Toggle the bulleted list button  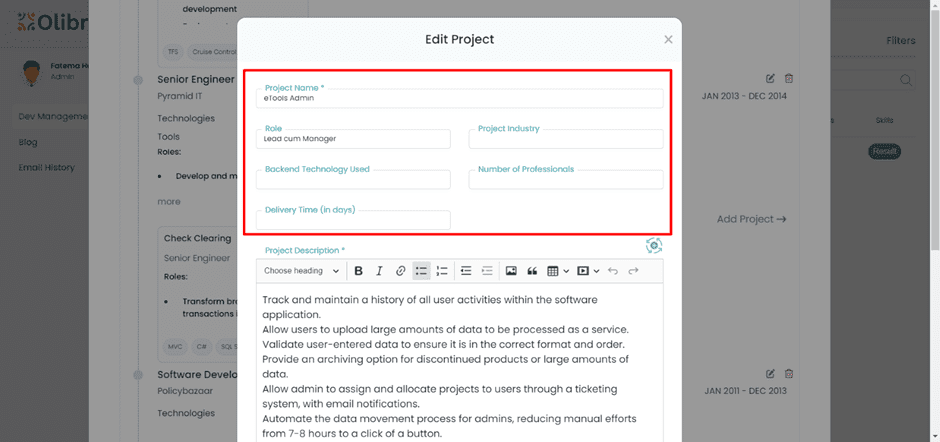pos(421,271)
